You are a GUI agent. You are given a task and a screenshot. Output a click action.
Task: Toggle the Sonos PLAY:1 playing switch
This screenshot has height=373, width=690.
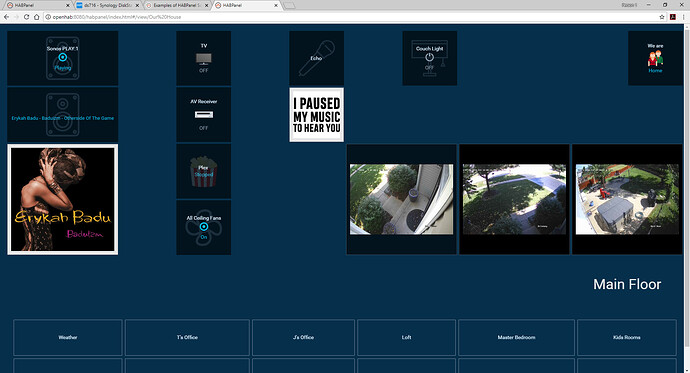tap(62, 58)
